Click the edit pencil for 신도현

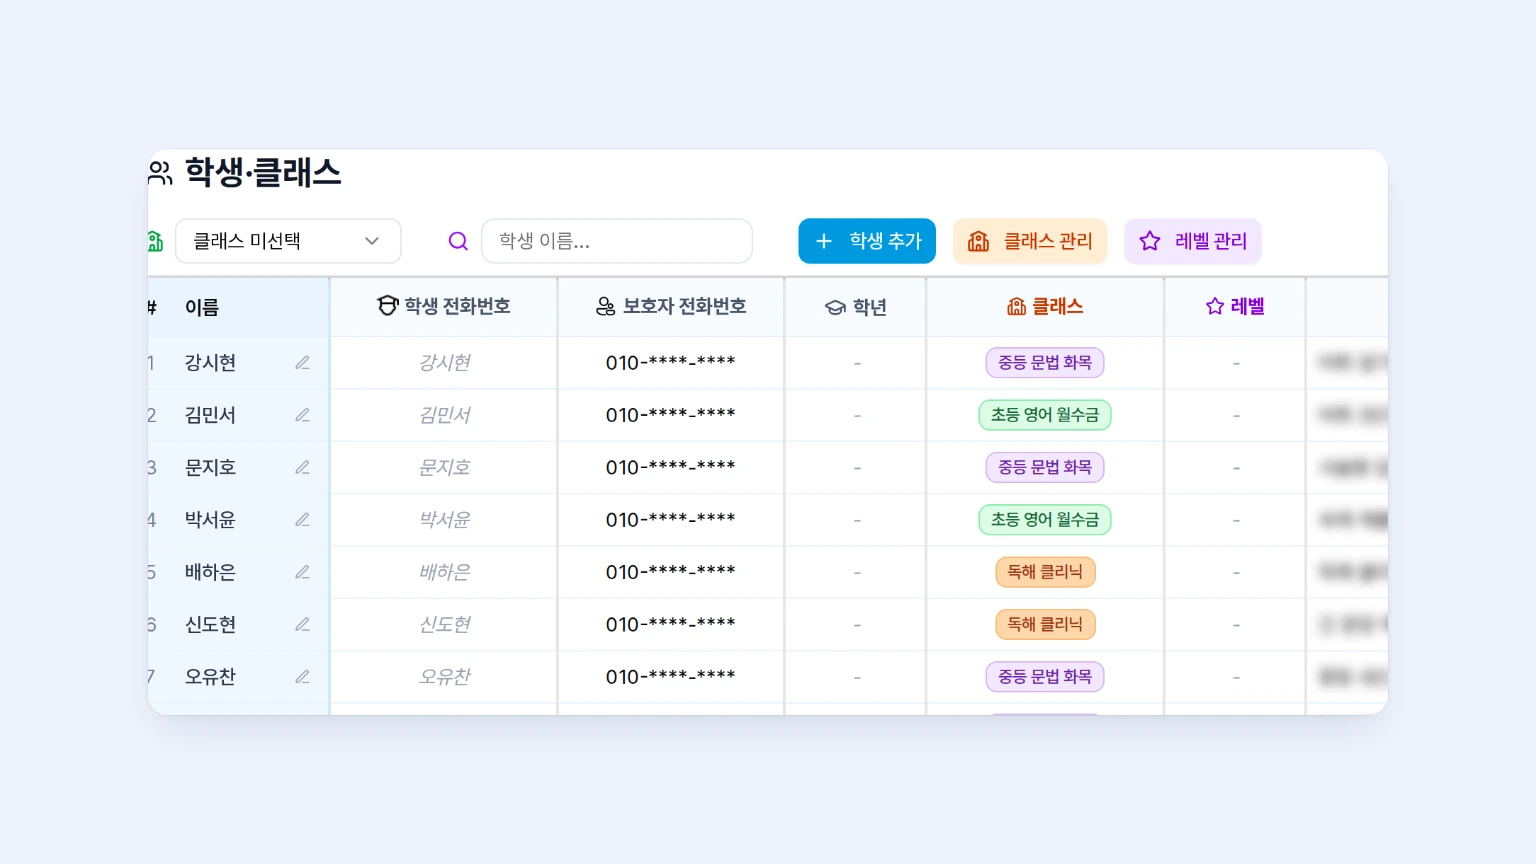coord(302,624)
